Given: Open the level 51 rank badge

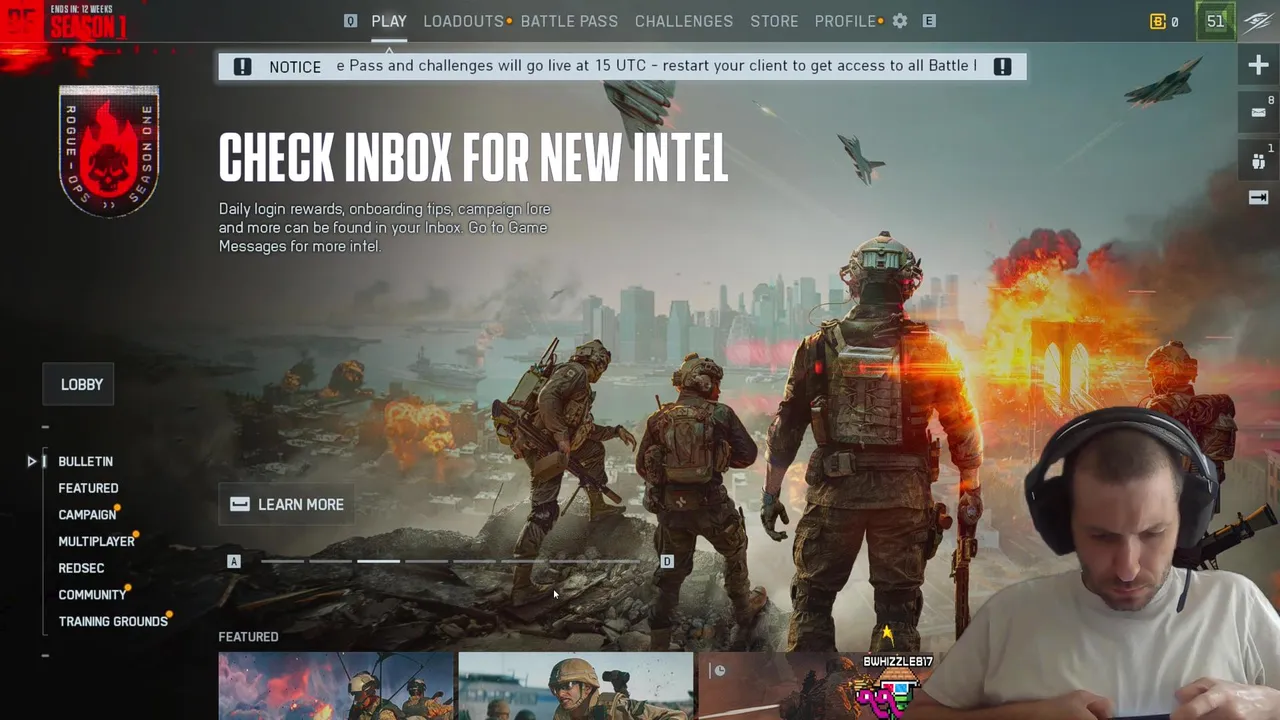Looking at the screenshot, I should pos(1215,21).
